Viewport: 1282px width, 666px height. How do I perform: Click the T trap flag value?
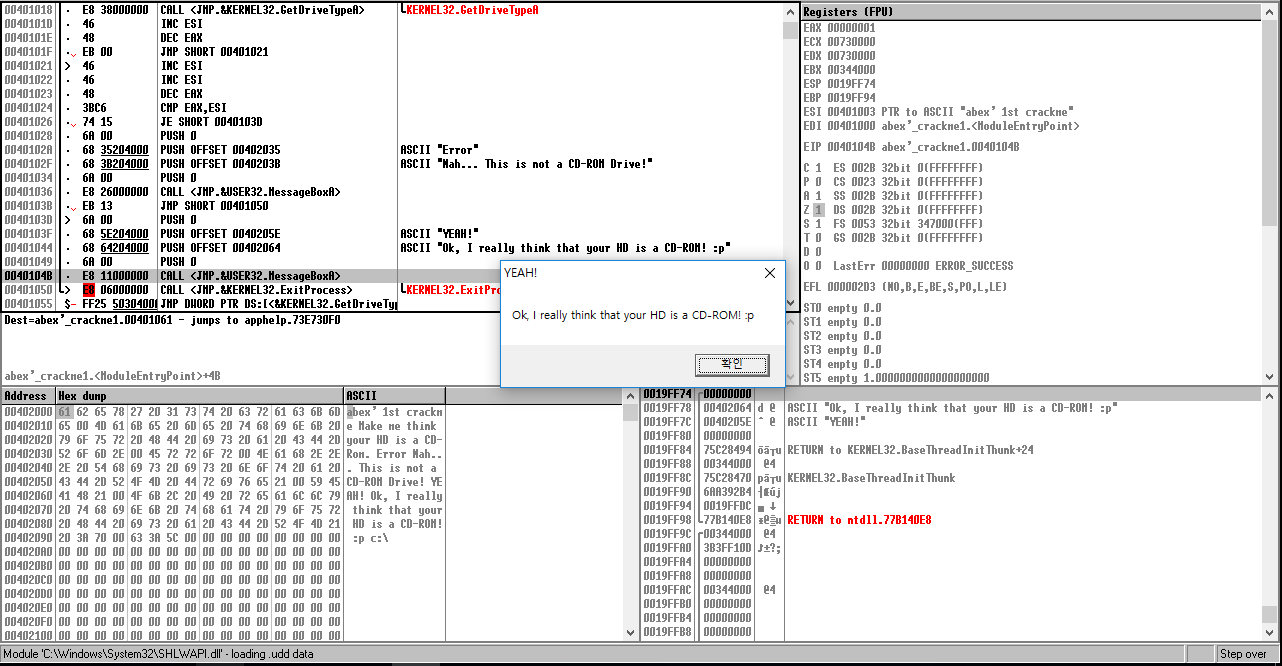coord(818,238)
